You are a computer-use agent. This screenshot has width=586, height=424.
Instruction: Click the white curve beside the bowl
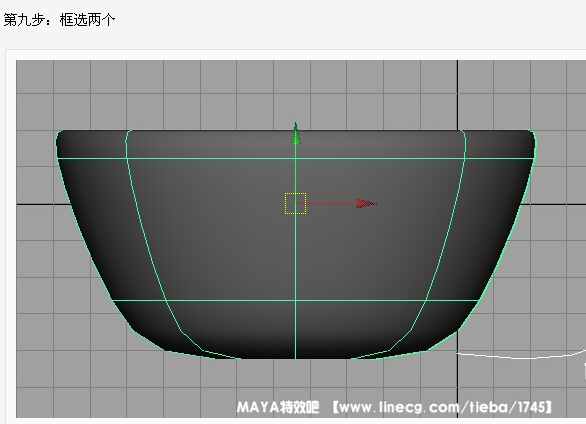click(x=521, y=357)
